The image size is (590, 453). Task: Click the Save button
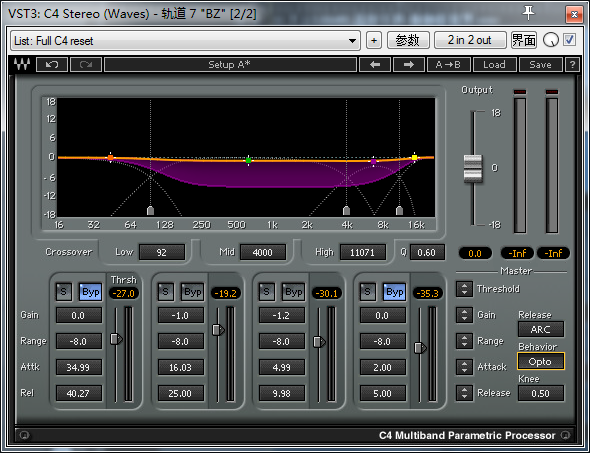pos(540,64)
